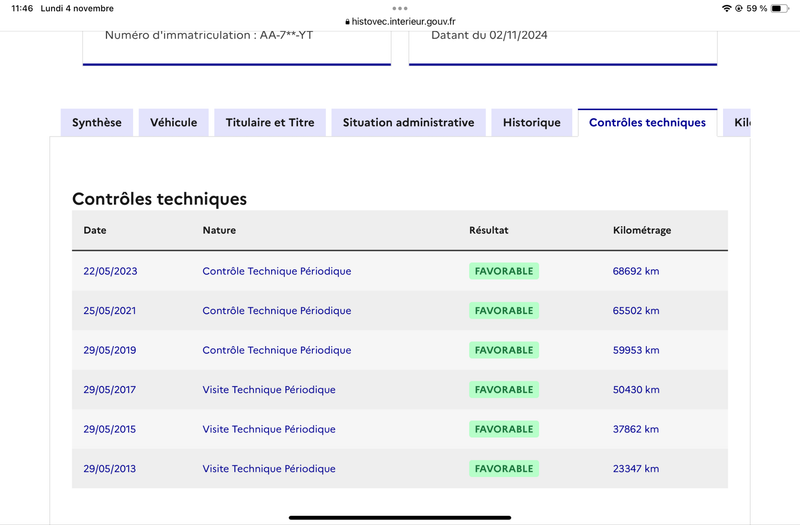This screenshot has height=525, width=800.
Task: Select the 68692 km mileage value
Action: click(636, 271)
